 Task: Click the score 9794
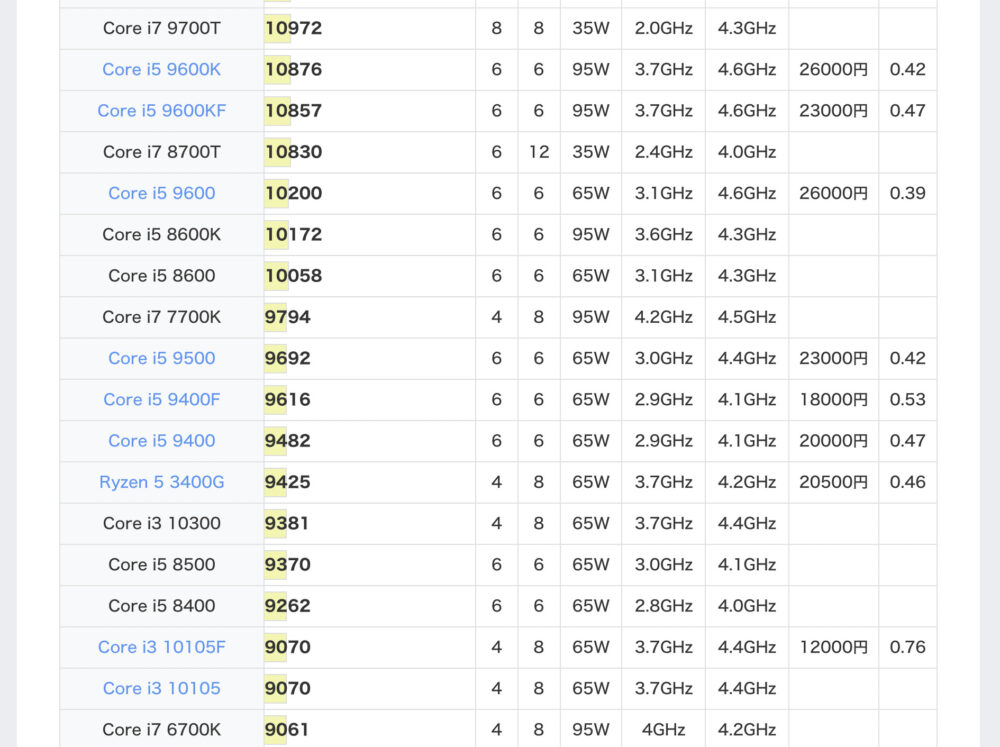[x=288, y=317]
